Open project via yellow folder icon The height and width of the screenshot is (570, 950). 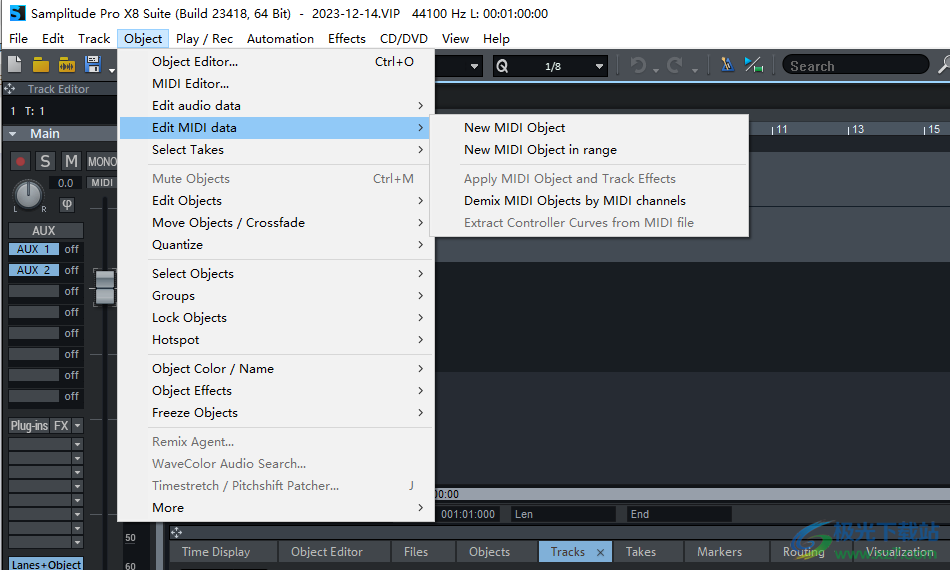coord(41,65)
